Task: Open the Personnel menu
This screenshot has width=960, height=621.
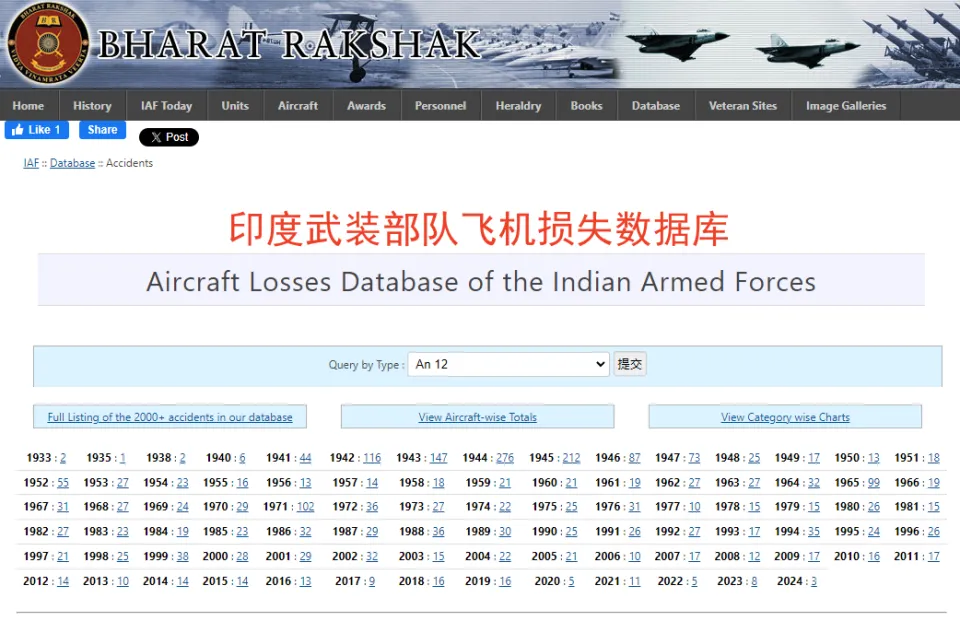Action: point(441,105)
